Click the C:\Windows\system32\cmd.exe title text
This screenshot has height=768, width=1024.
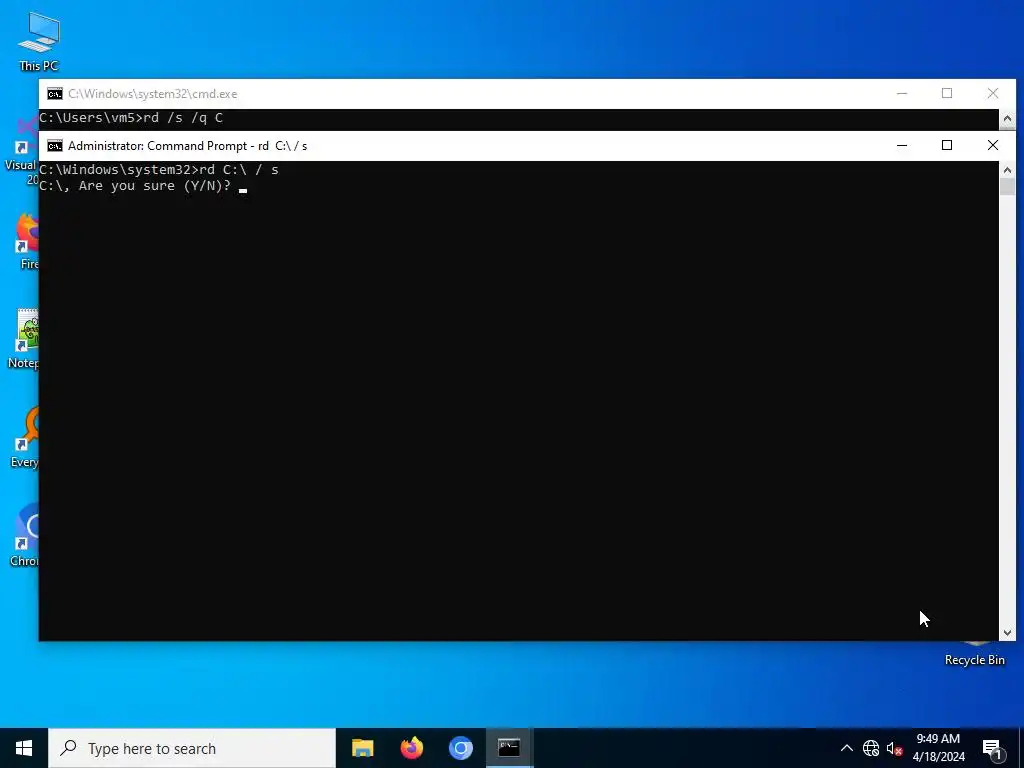(x=153, y=94)
